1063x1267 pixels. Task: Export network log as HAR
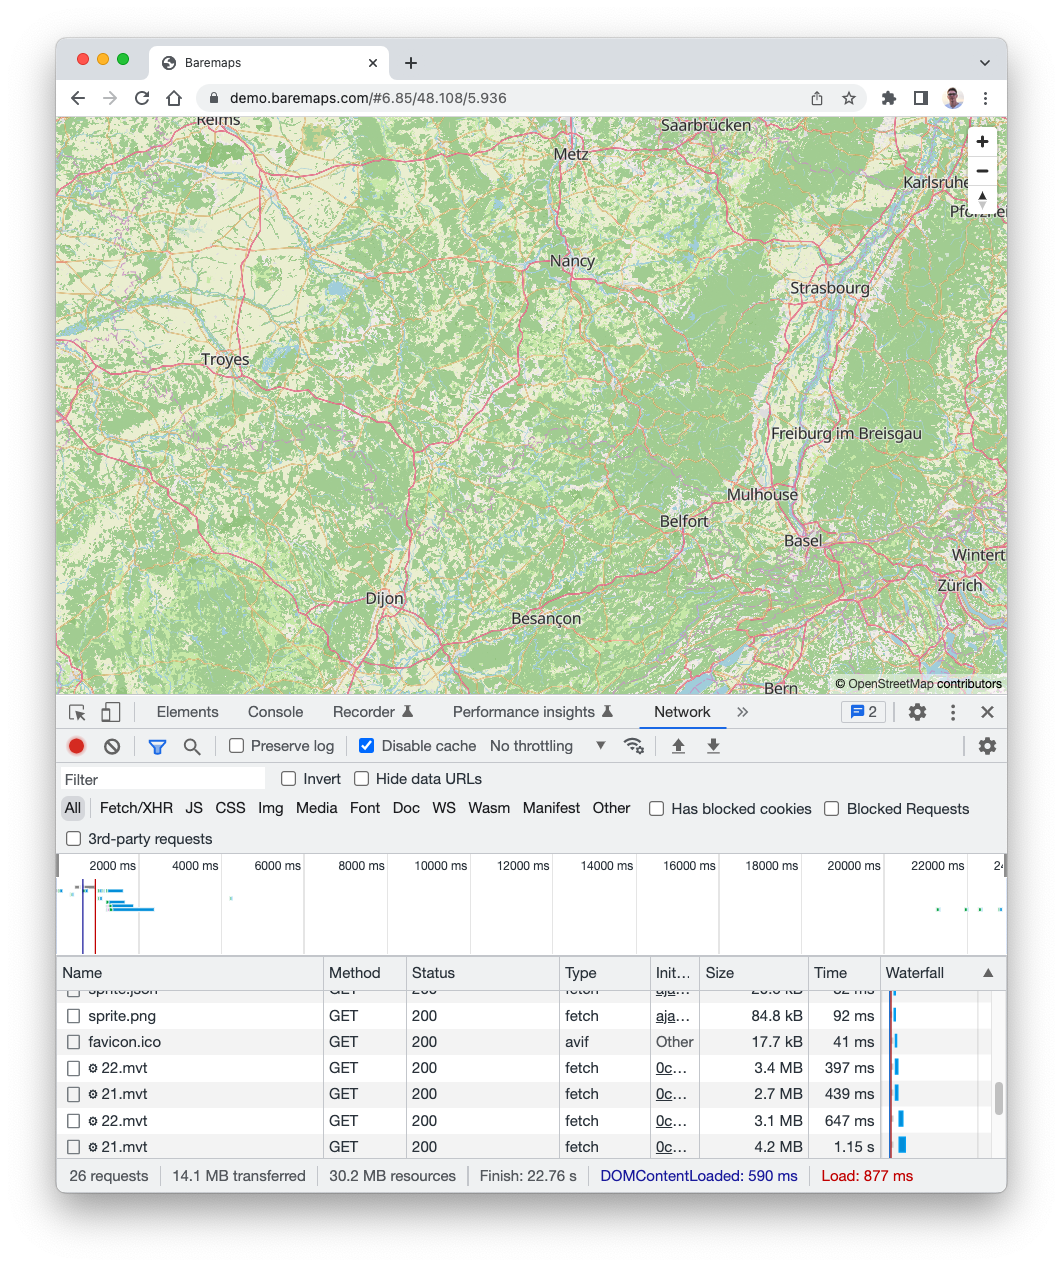(712, 745)
